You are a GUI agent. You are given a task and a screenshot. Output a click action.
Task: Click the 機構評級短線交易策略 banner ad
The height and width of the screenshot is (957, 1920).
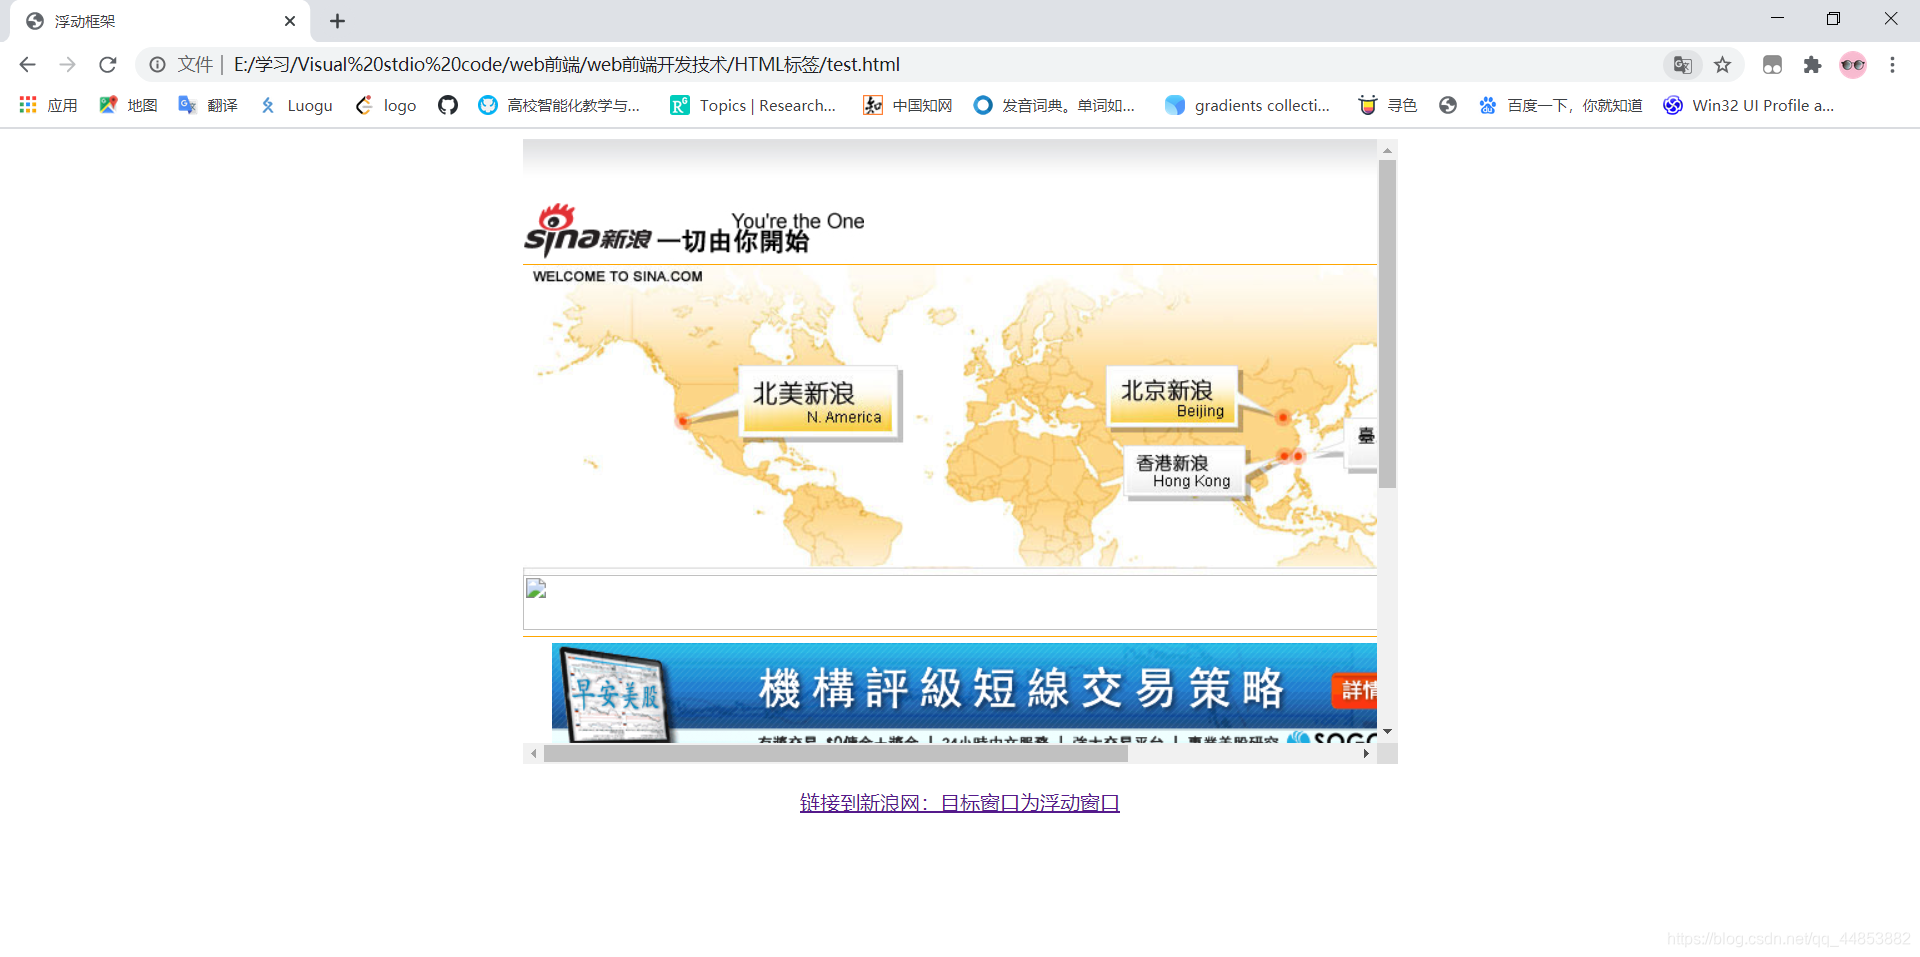pos(964,692)
